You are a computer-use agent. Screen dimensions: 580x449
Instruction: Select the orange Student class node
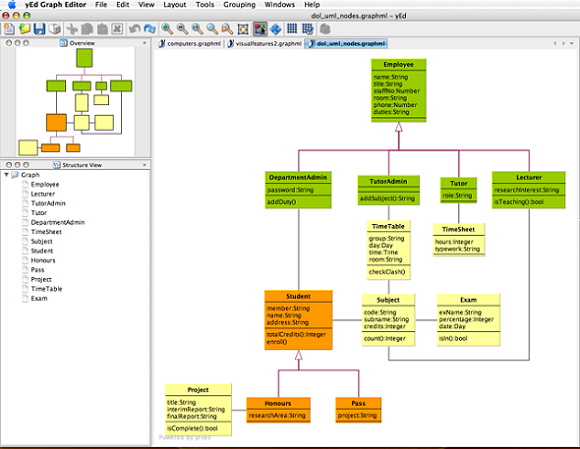(x=299, y=320)
